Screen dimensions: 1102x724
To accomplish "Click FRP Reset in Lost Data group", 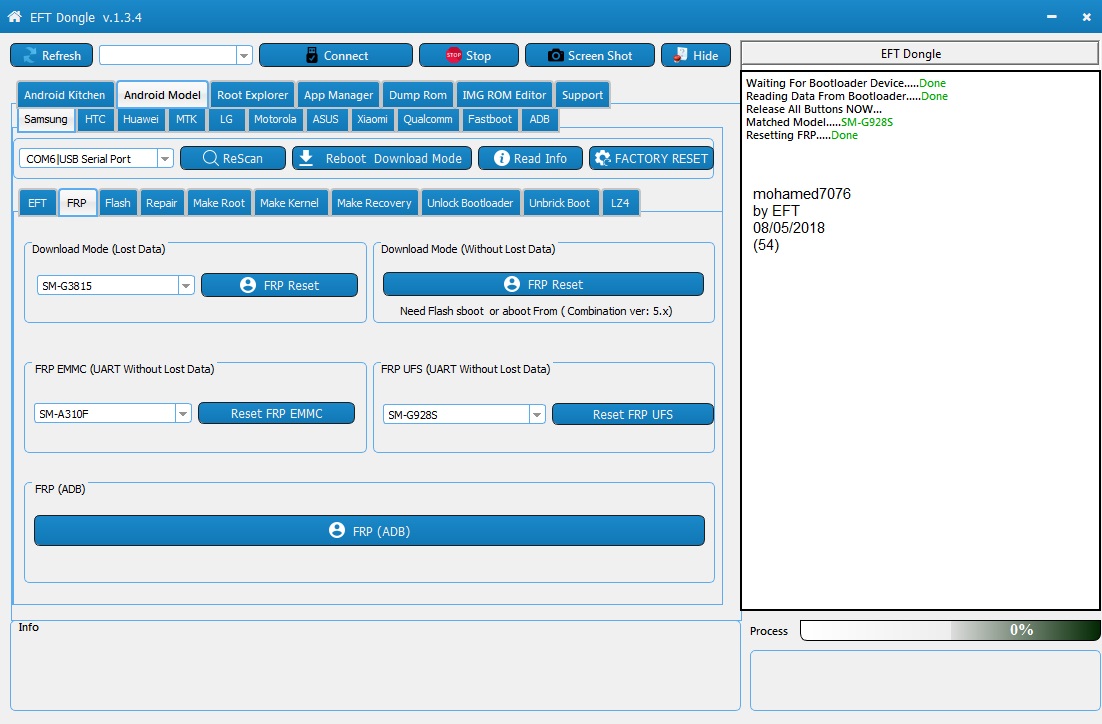I will (280, 285).
